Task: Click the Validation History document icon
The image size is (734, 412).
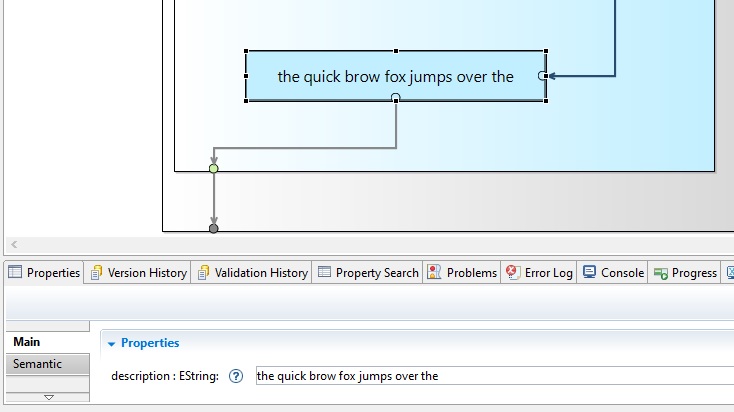Action: pyautogui.click(x=203, y=272)
